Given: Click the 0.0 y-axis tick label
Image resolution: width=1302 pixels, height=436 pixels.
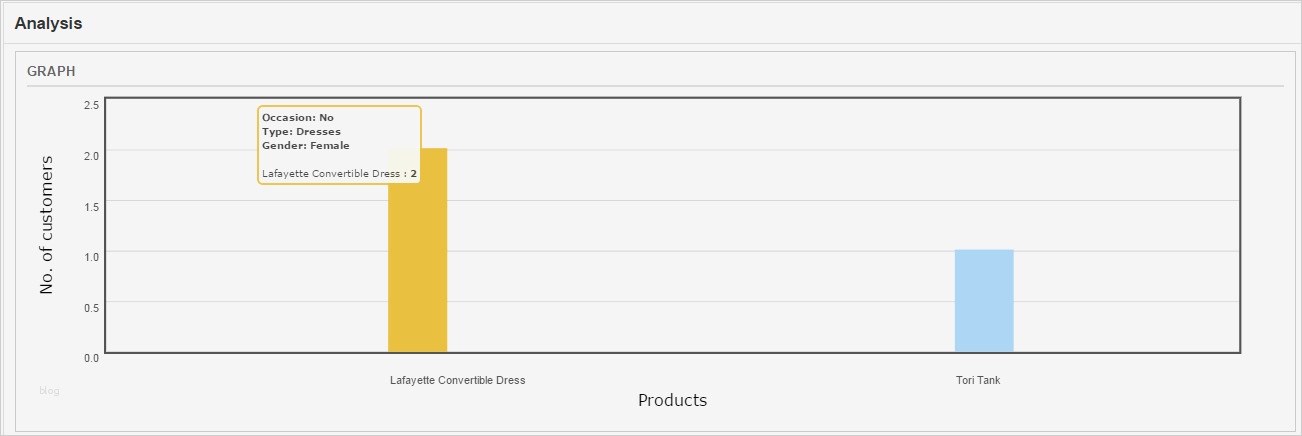Looking at the screenshot, I should coord(91,357).
